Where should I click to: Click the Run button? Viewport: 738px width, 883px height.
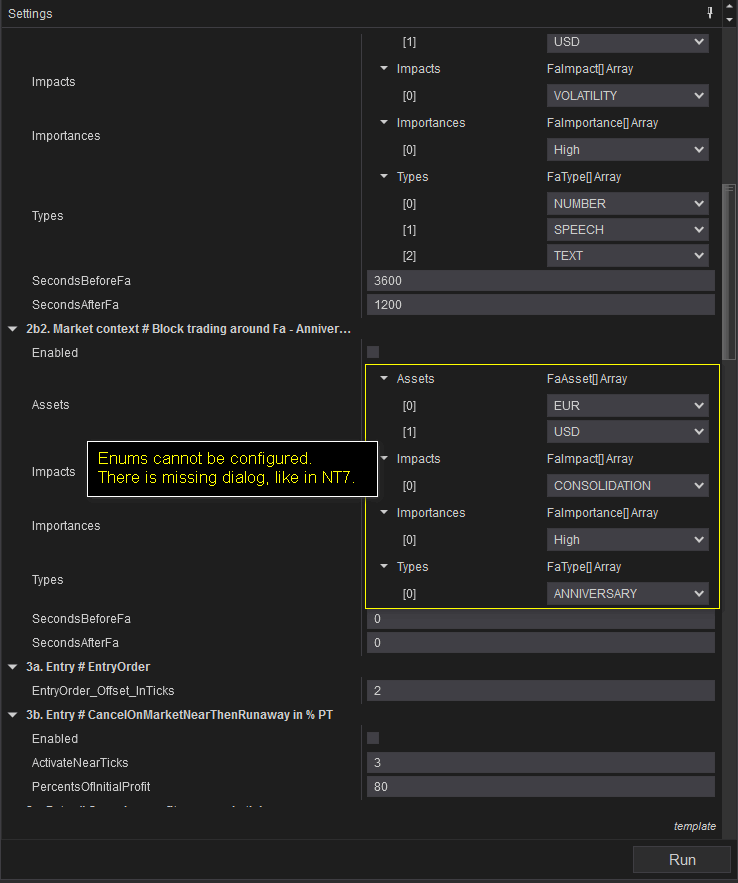pyautogui.click(x=682, y=859)
